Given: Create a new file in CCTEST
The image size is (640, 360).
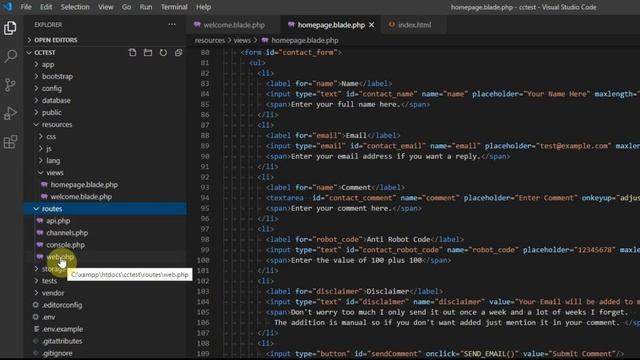Looking at the screenshot, I should (x=132, y=53).
